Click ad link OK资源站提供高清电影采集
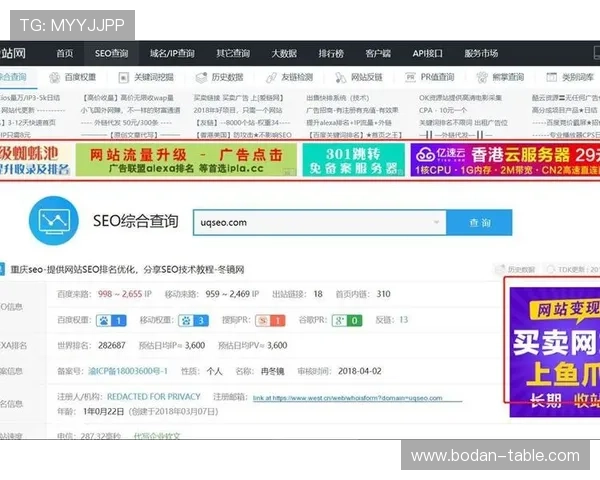 460,98
